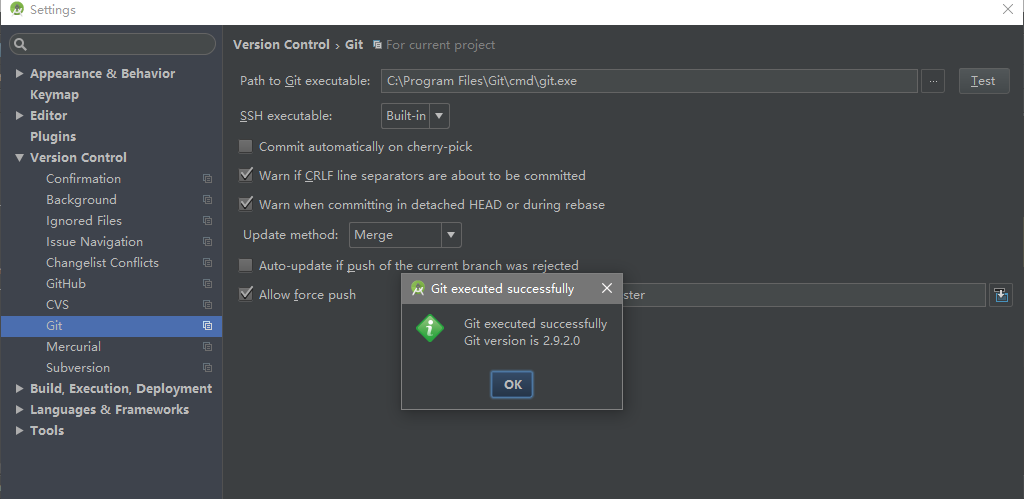
Task: Enable commit automatically on cherry-pick
Action: click(x=246, y=147)
